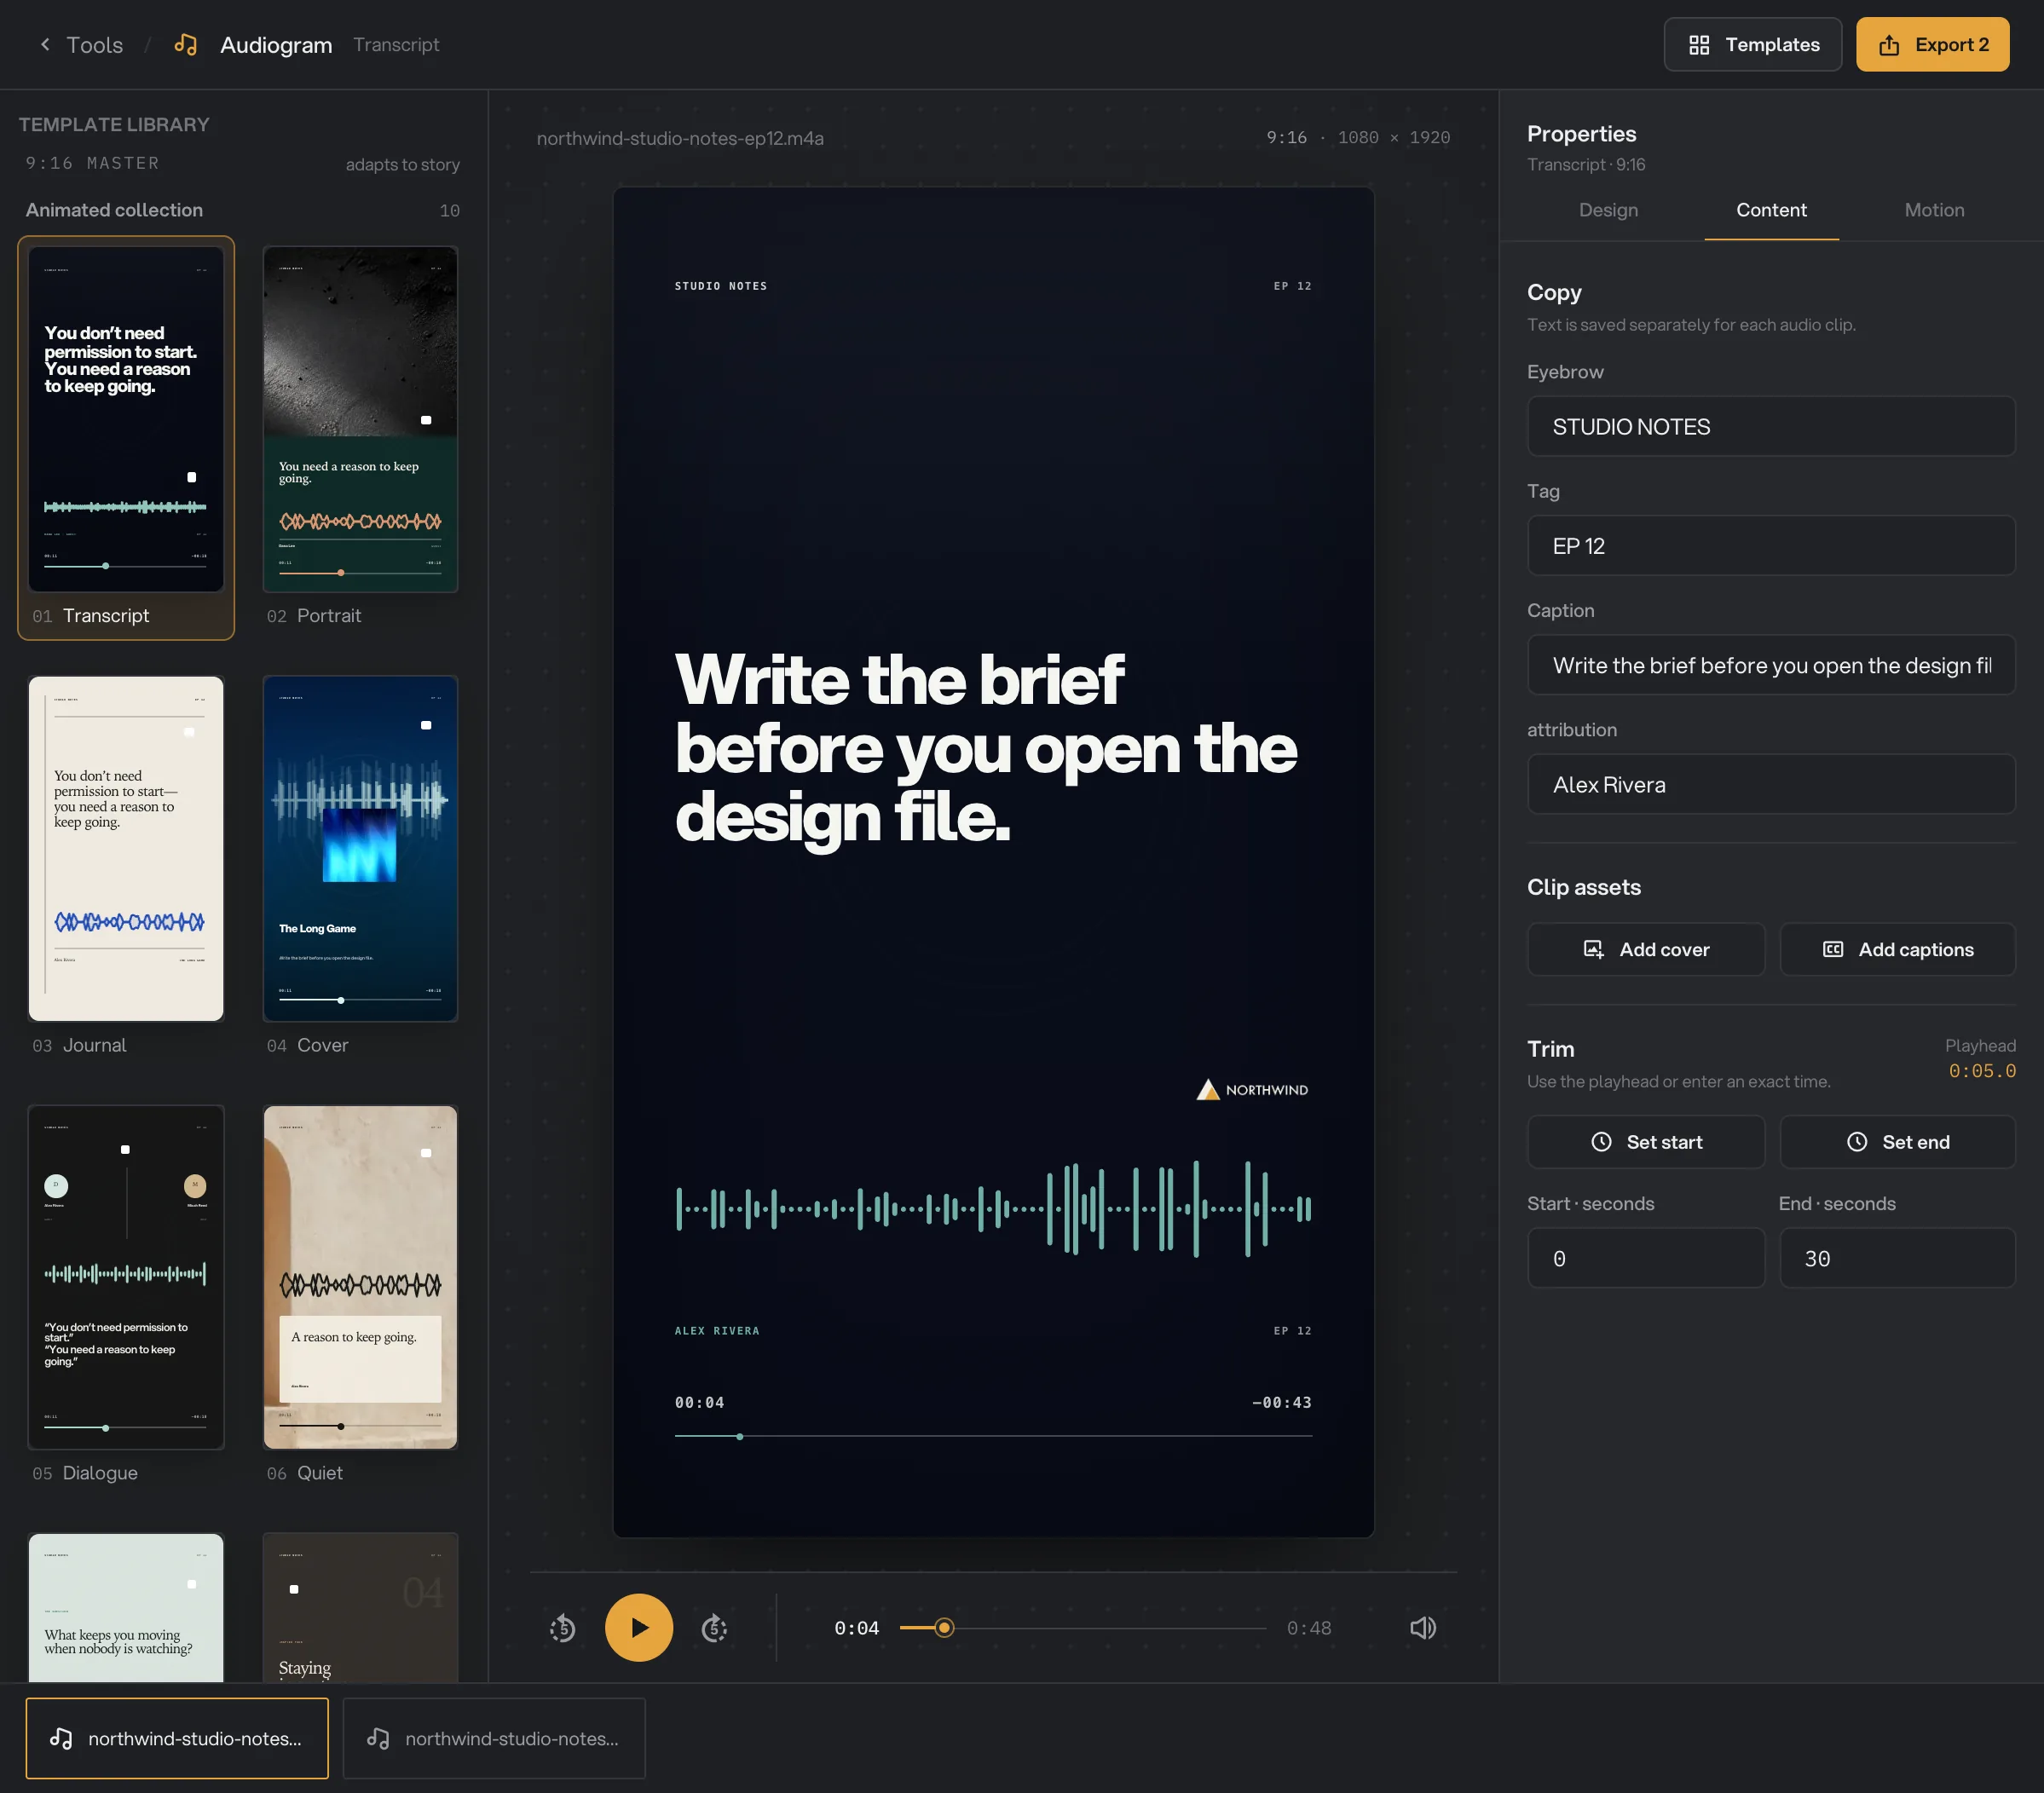Click the Eyebrow field containing STUDIO NOTES

(1771, 426)
